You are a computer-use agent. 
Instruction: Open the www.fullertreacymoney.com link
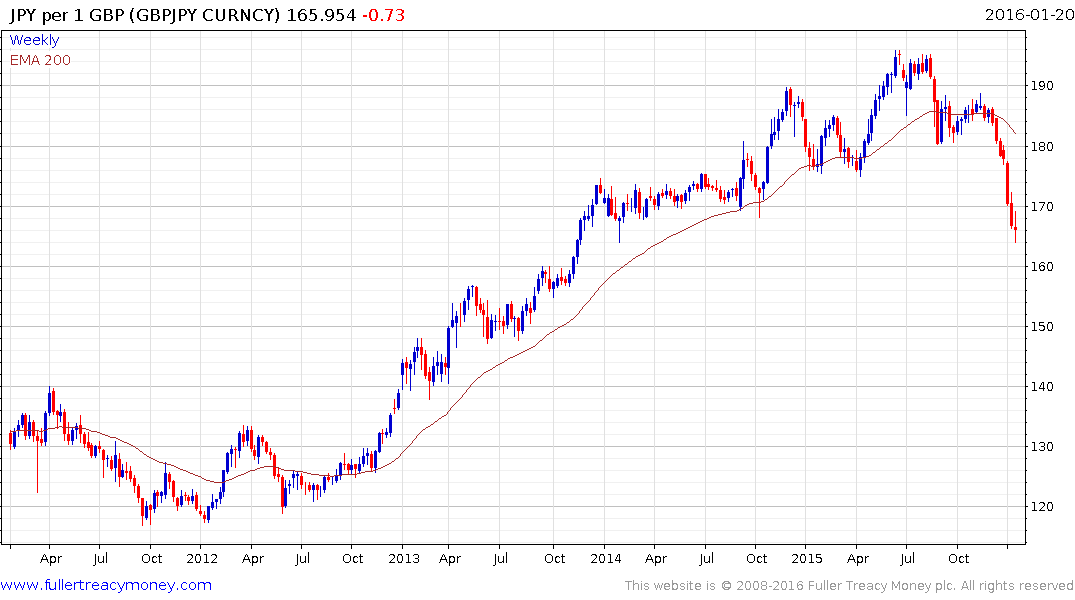tap(106, 585)
